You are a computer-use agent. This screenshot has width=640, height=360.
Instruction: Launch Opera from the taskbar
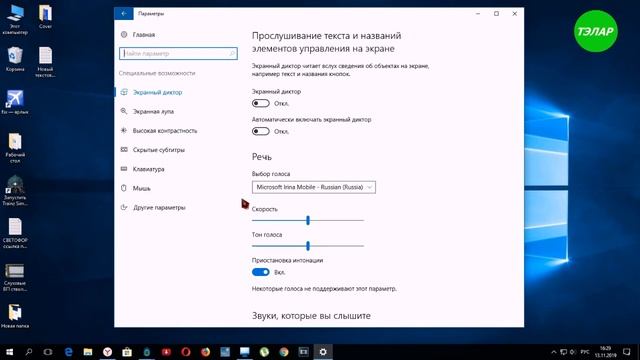point(186,352)
